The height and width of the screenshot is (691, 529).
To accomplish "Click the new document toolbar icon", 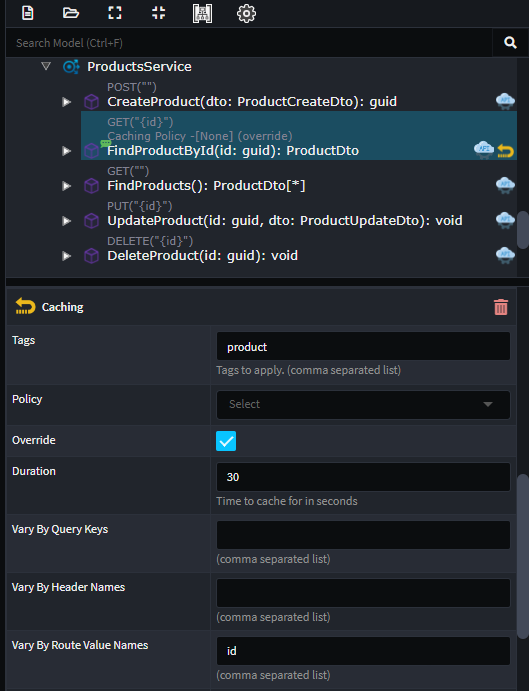I will point(27,13).
